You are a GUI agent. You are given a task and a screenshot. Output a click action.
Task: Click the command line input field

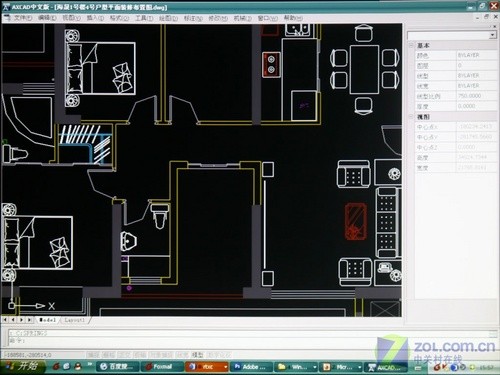point(250,341)
